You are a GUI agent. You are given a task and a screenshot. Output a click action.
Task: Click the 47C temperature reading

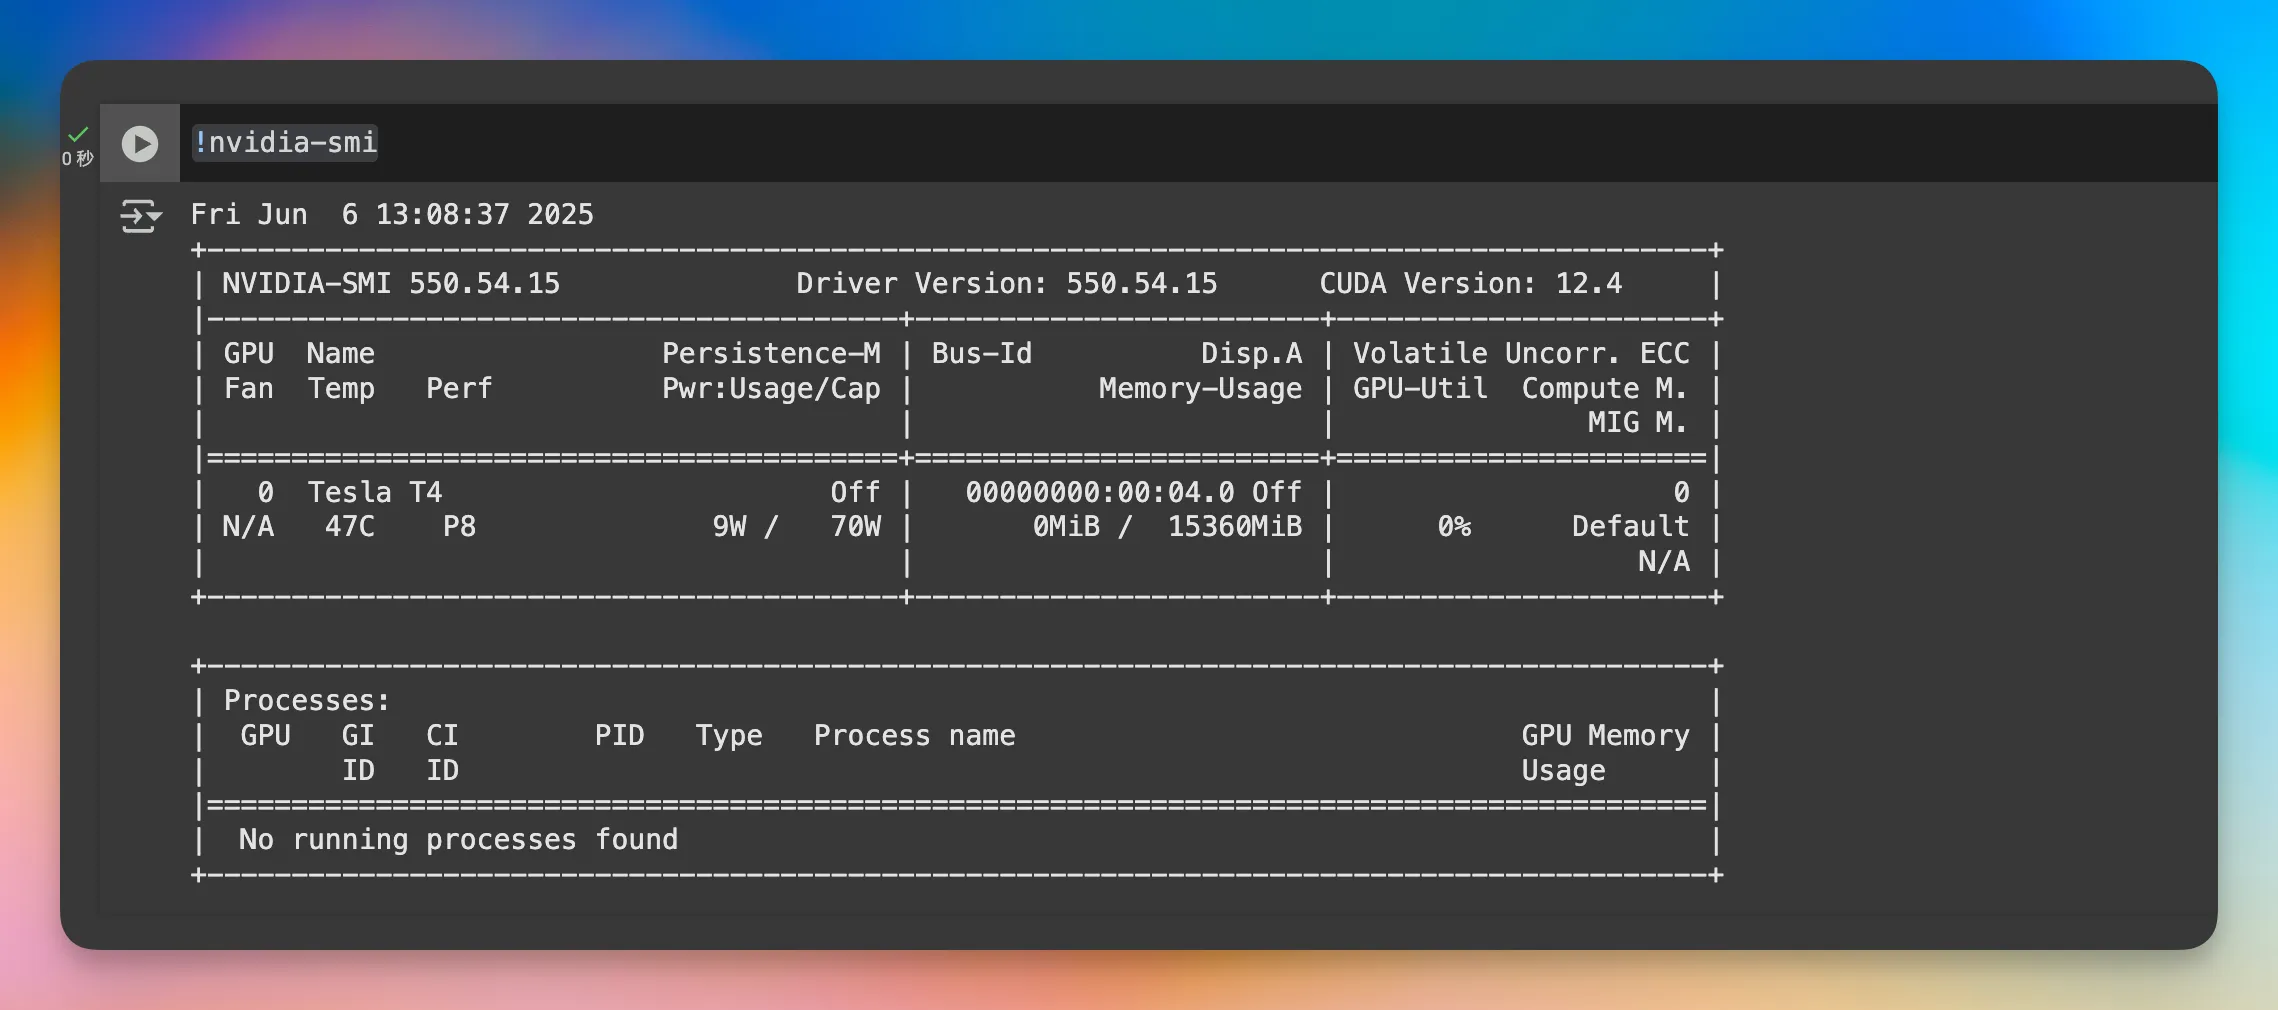[349, 527]
